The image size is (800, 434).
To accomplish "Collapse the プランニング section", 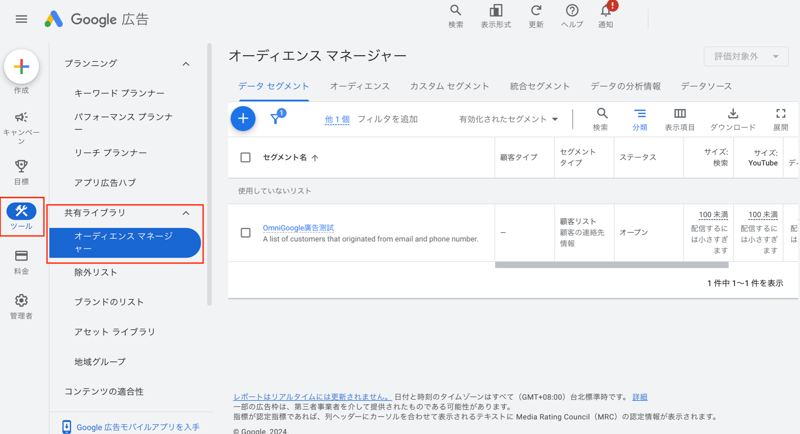I will pos(186,64).
